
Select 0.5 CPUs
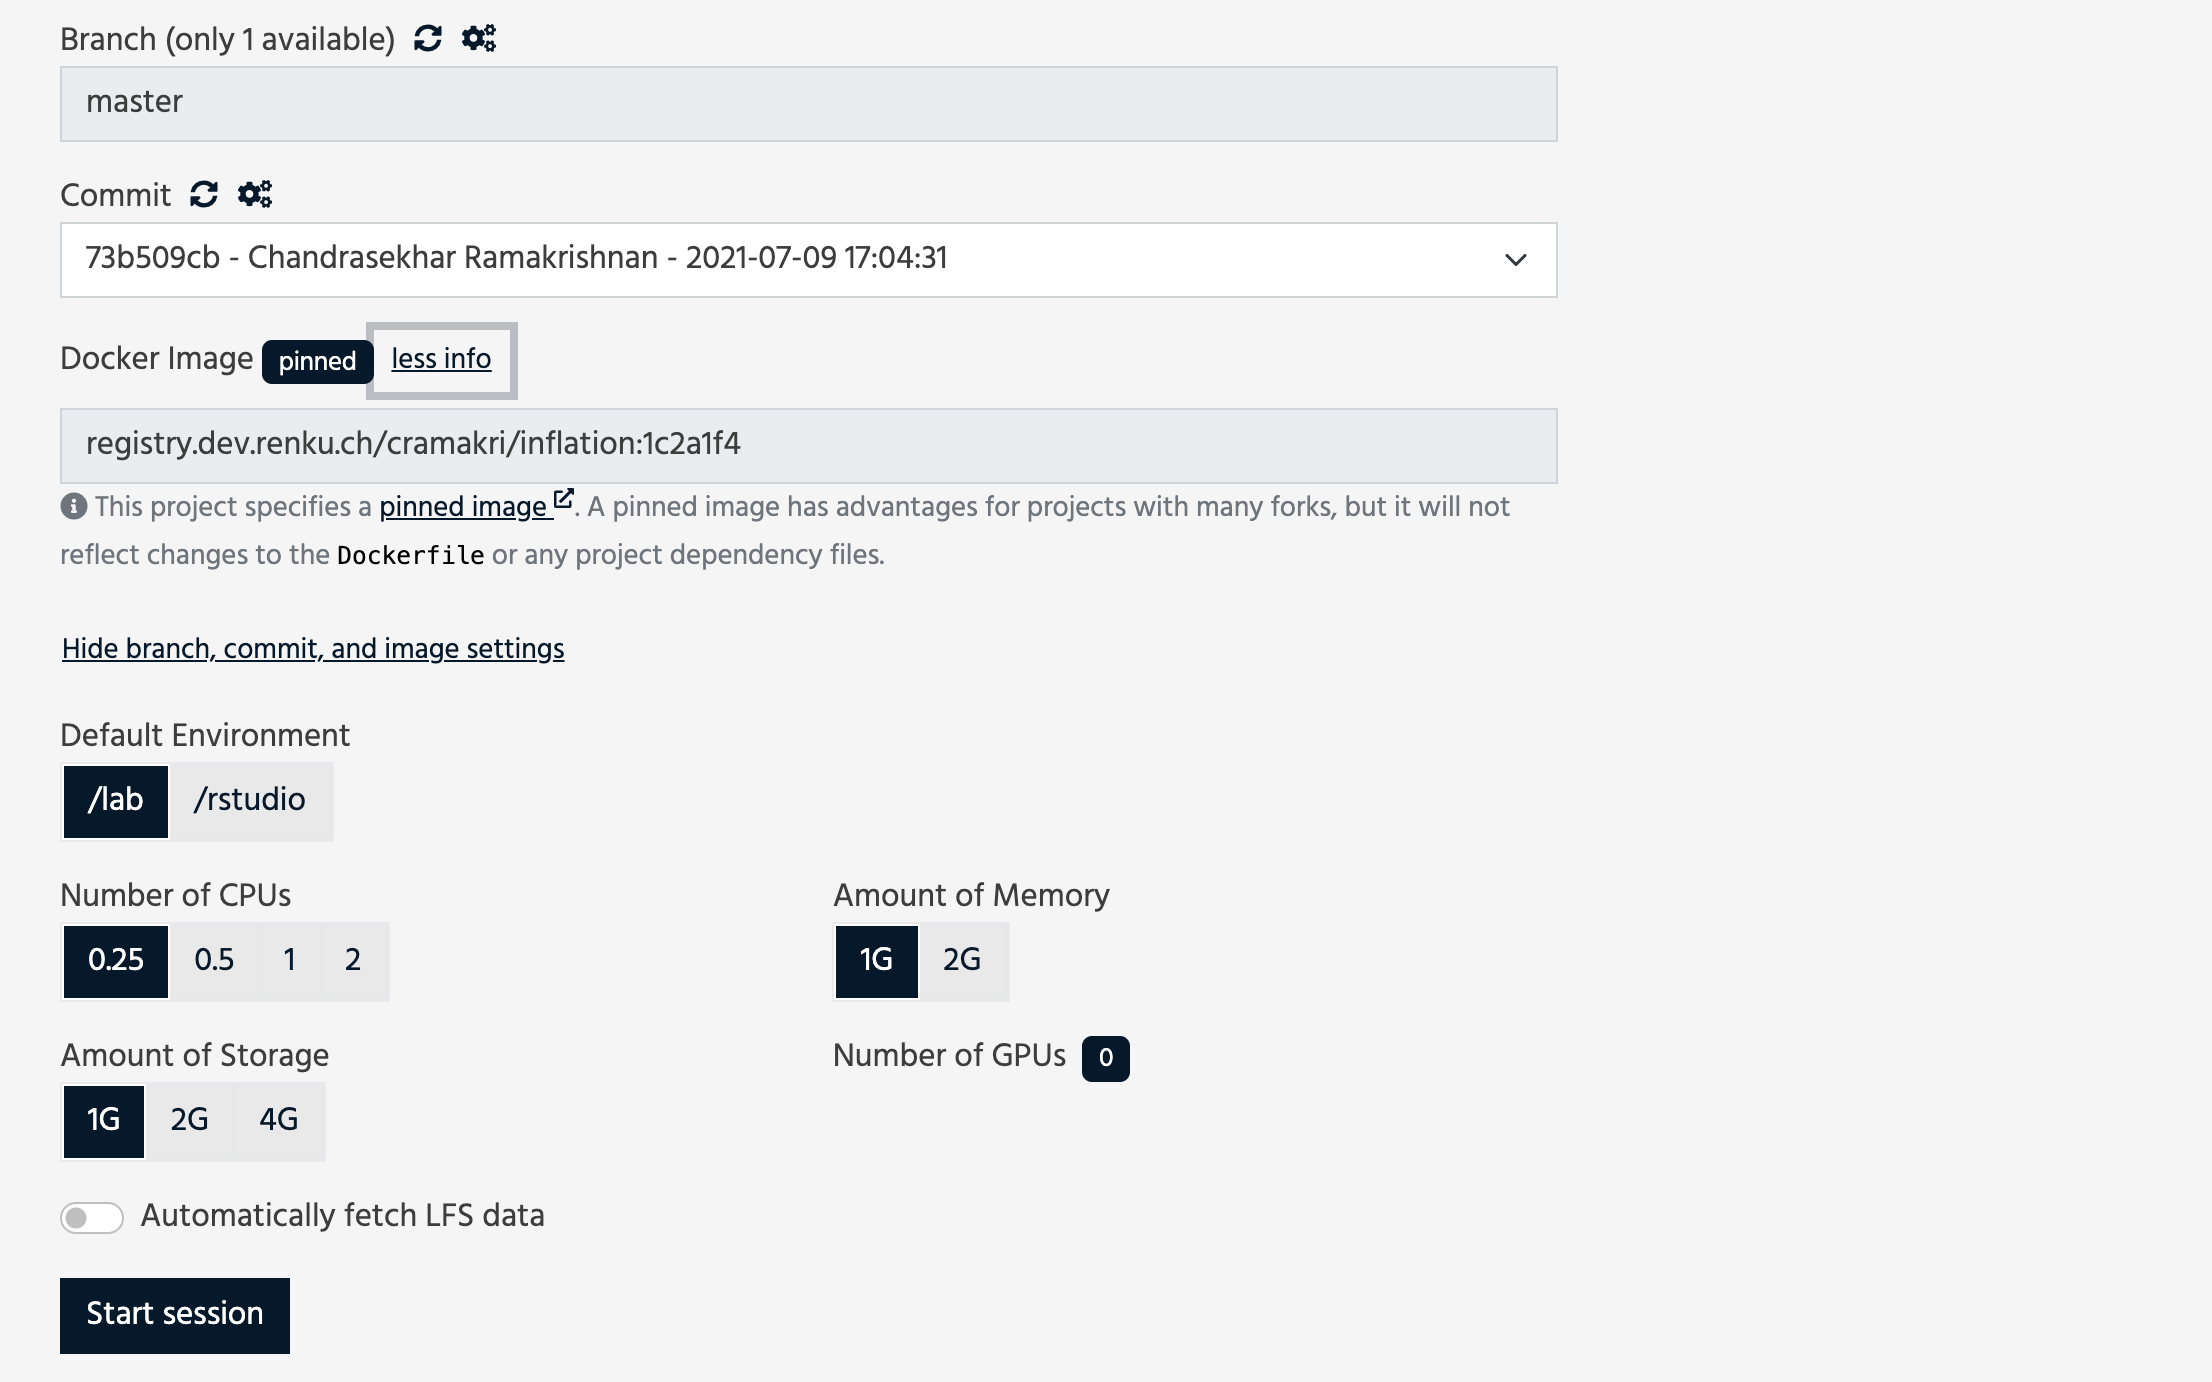[x=214, y=961]
